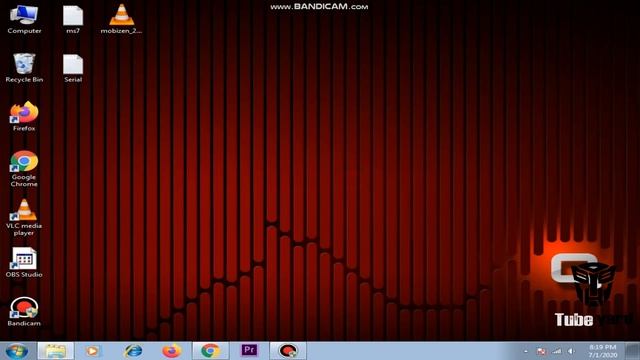The width and height of the screenshot is (640, 360).
Task: Open Adobe Premiere Pro from taskbar
Action: (249, 350)
